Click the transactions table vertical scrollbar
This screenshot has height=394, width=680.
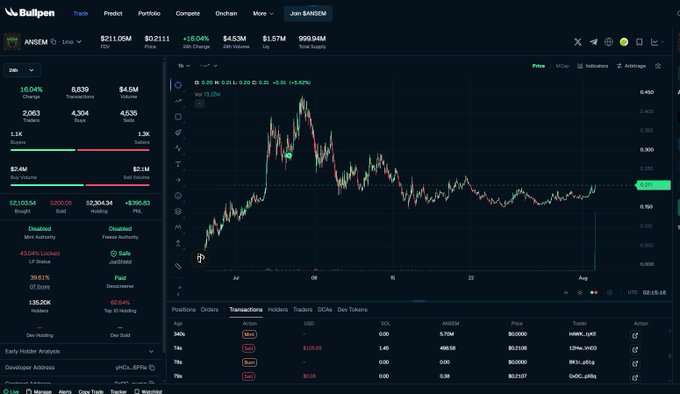pos(670,356)
